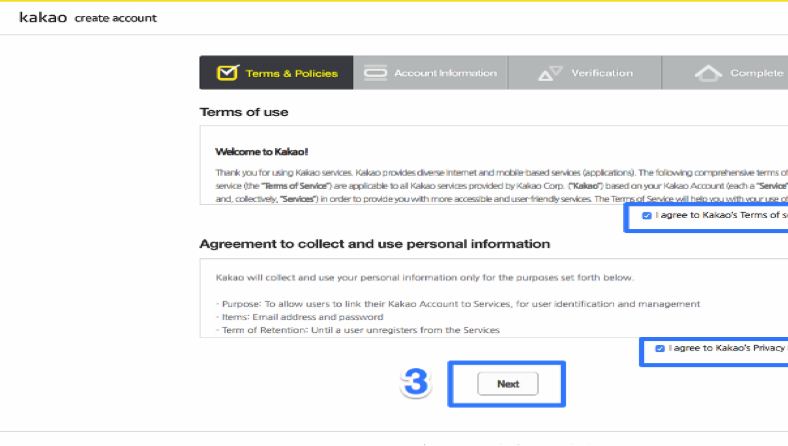Toggle agree to Kakao's Privacy checkbox
Image resolution: width=788 pixels, height=446 pixels.
coord(660,348)
